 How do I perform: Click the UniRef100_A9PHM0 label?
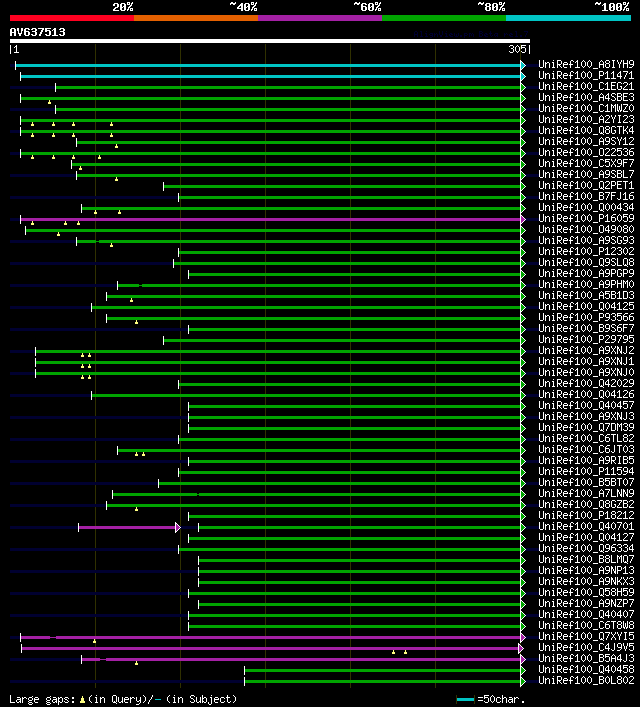[x=586, y=284]
